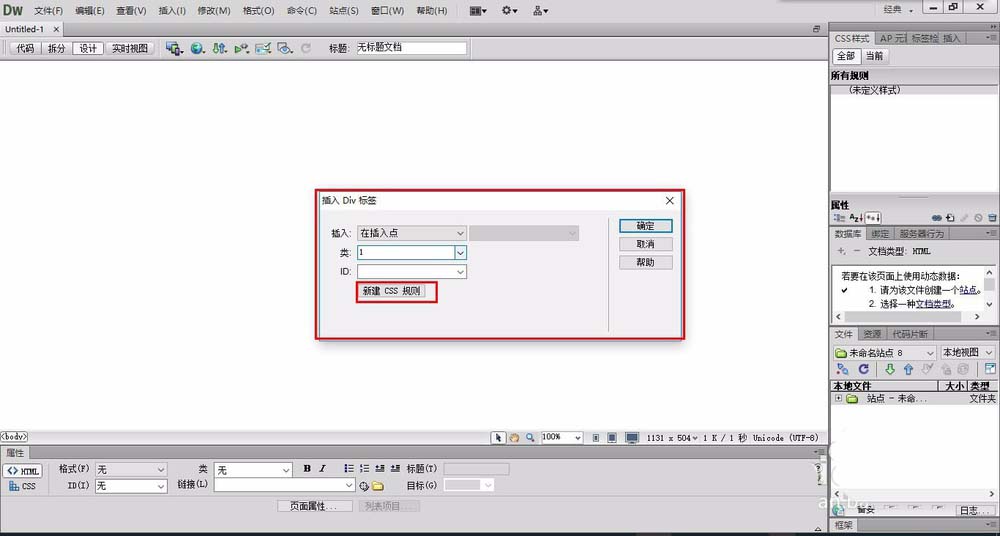Click 确定 in the Div dialog
Viewport: 1000px width, 536px height.
645,226
